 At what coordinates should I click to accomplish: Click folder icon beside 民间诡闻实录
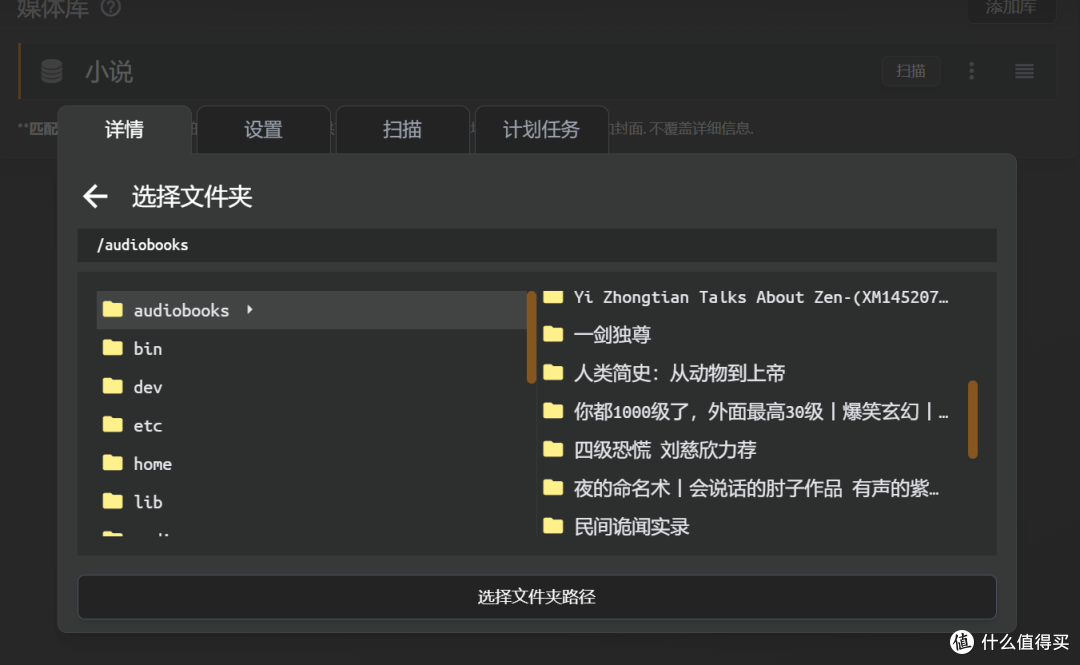553,526
